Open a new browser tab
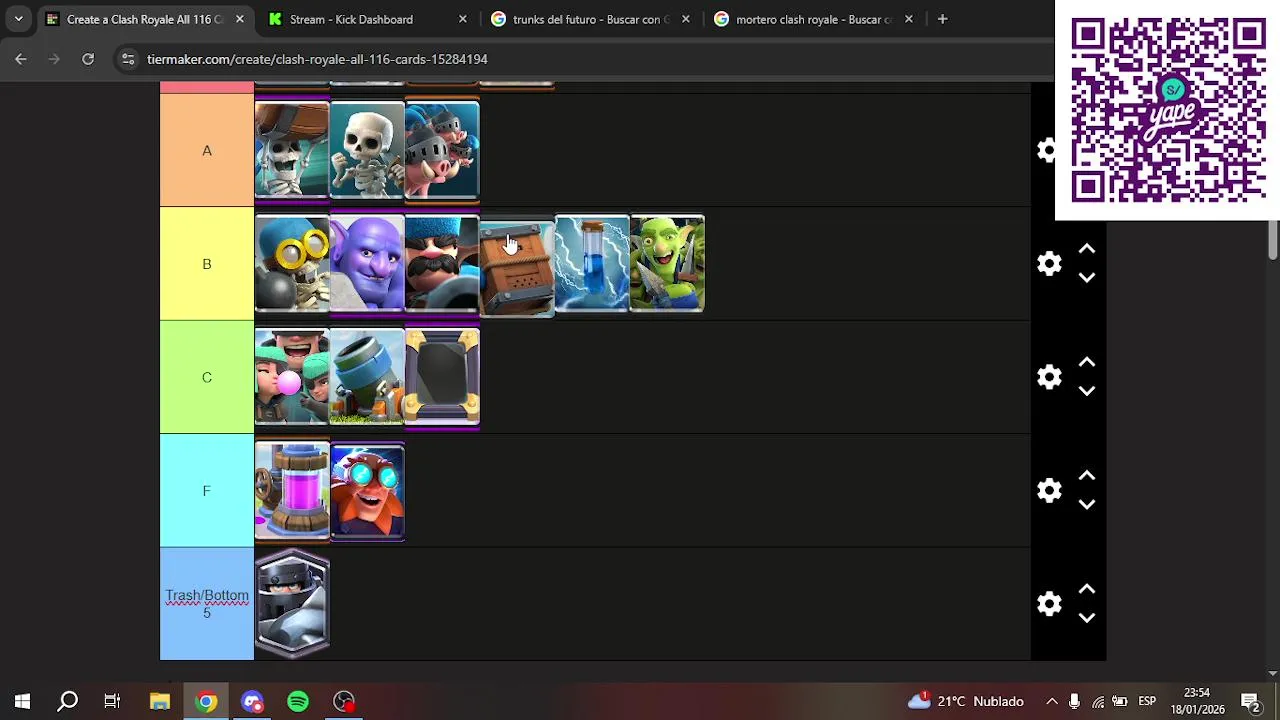1280x720 pixels. (x=942, y=19)
